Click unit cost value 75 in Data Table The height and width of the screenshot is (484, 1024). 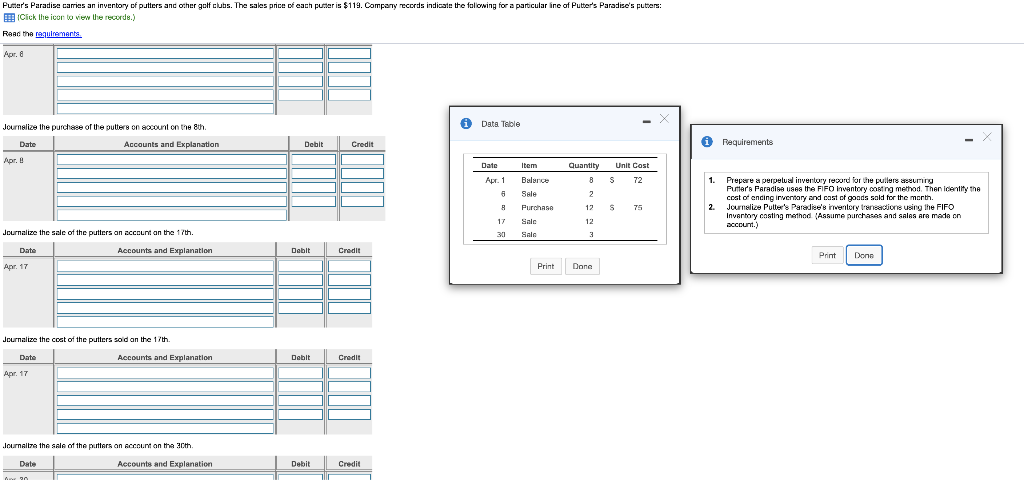tap(637, 208)
